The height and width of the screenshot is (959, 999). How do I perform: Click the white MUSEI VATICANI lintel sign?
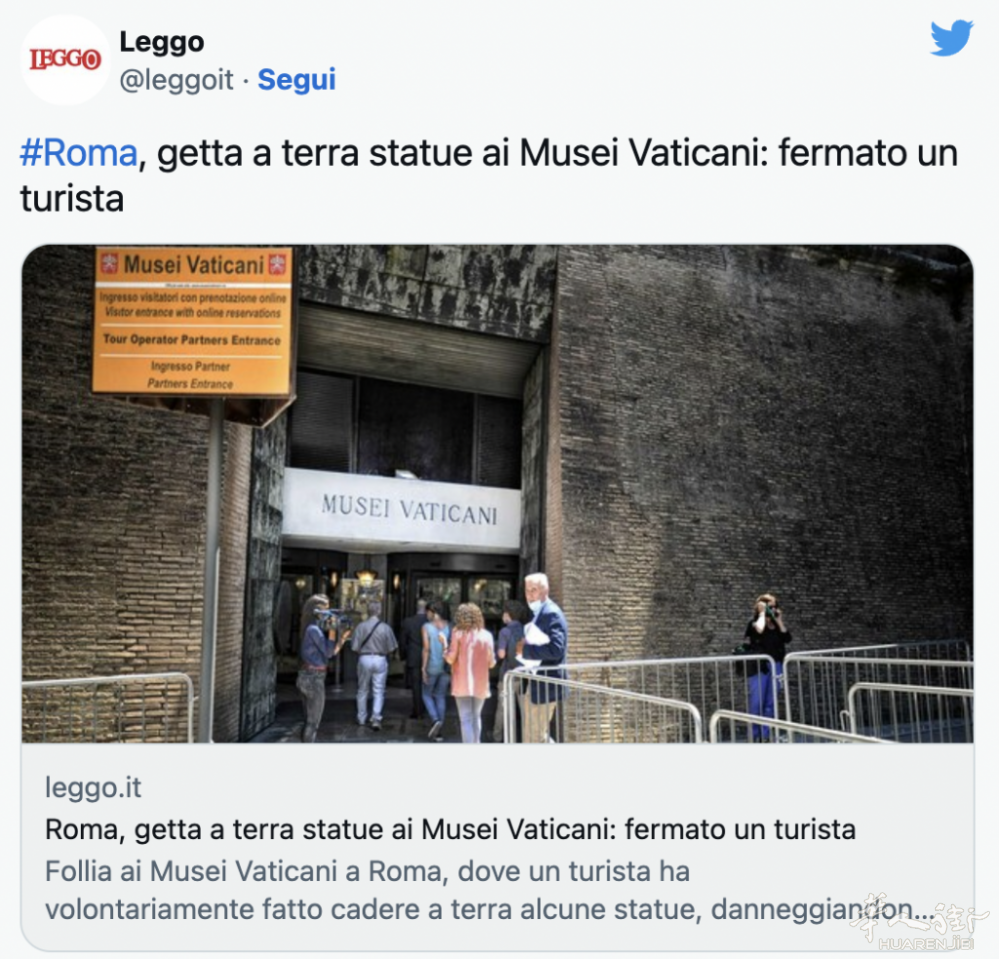401,510
